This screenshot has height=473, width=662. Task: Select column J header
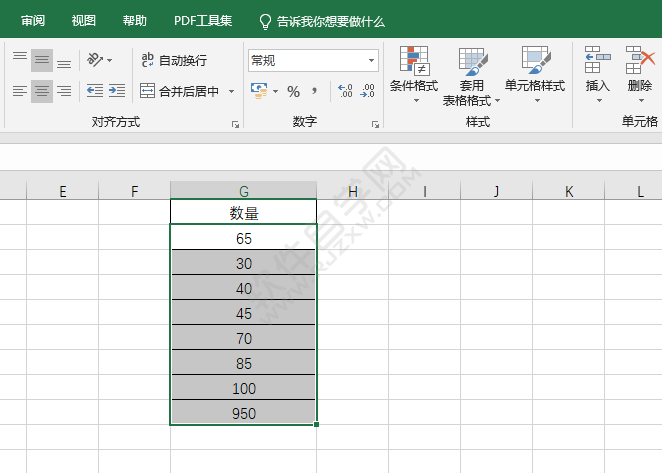[x=496, y=191]
